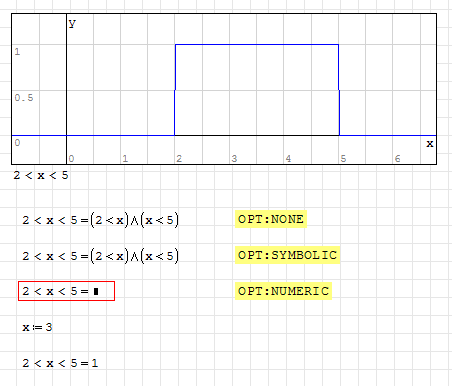Click the falling blue edge at x equals 5
The image size is (452, 386).
[x=339, y=90]
